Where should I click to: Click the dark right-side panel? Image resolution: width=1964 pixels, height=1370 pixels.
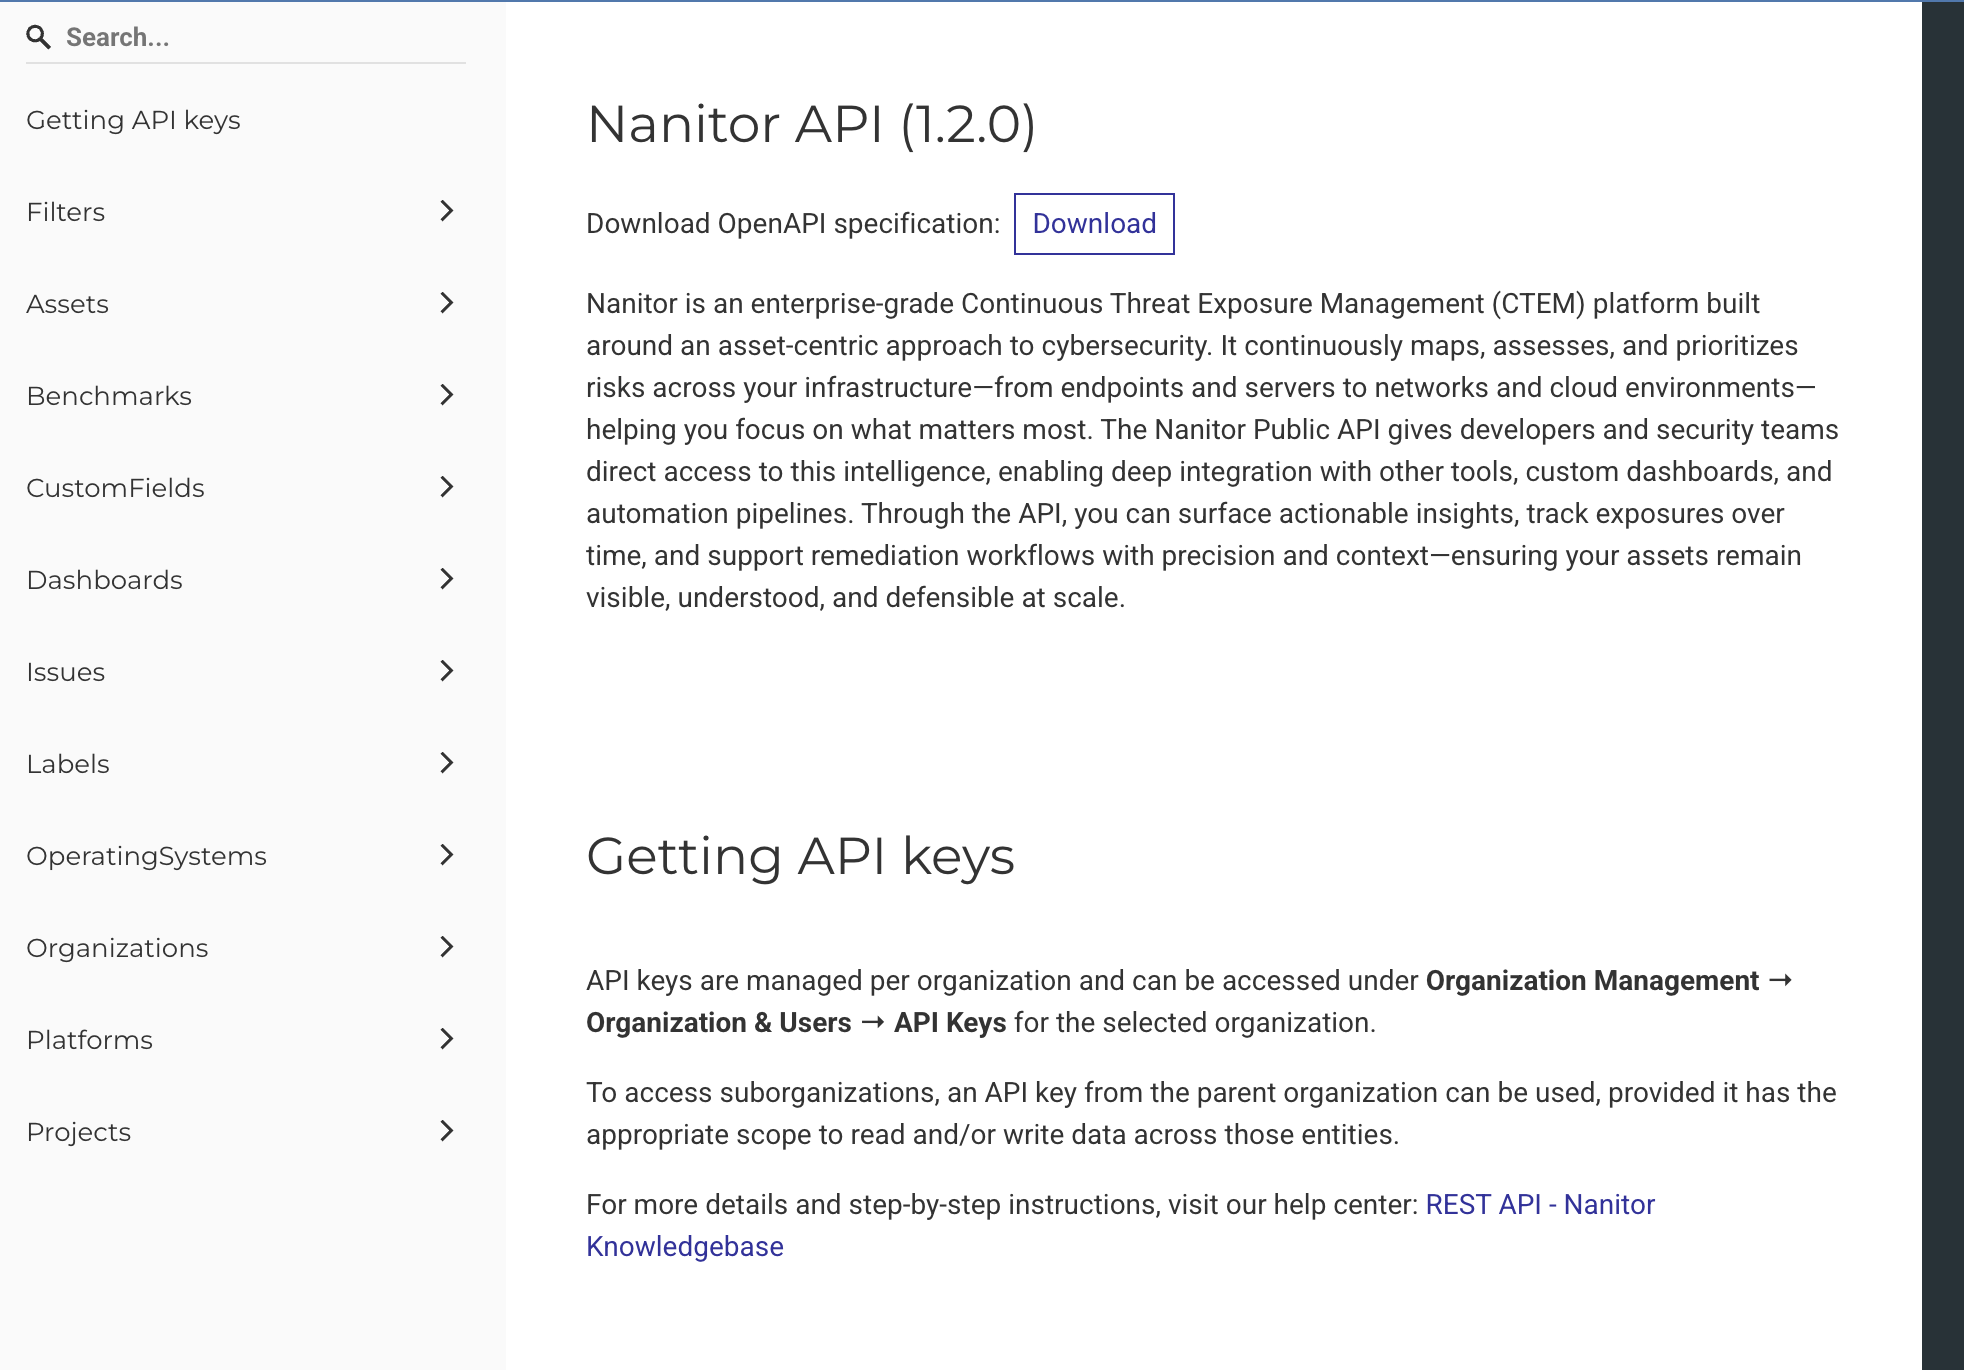coord(1942,685)
